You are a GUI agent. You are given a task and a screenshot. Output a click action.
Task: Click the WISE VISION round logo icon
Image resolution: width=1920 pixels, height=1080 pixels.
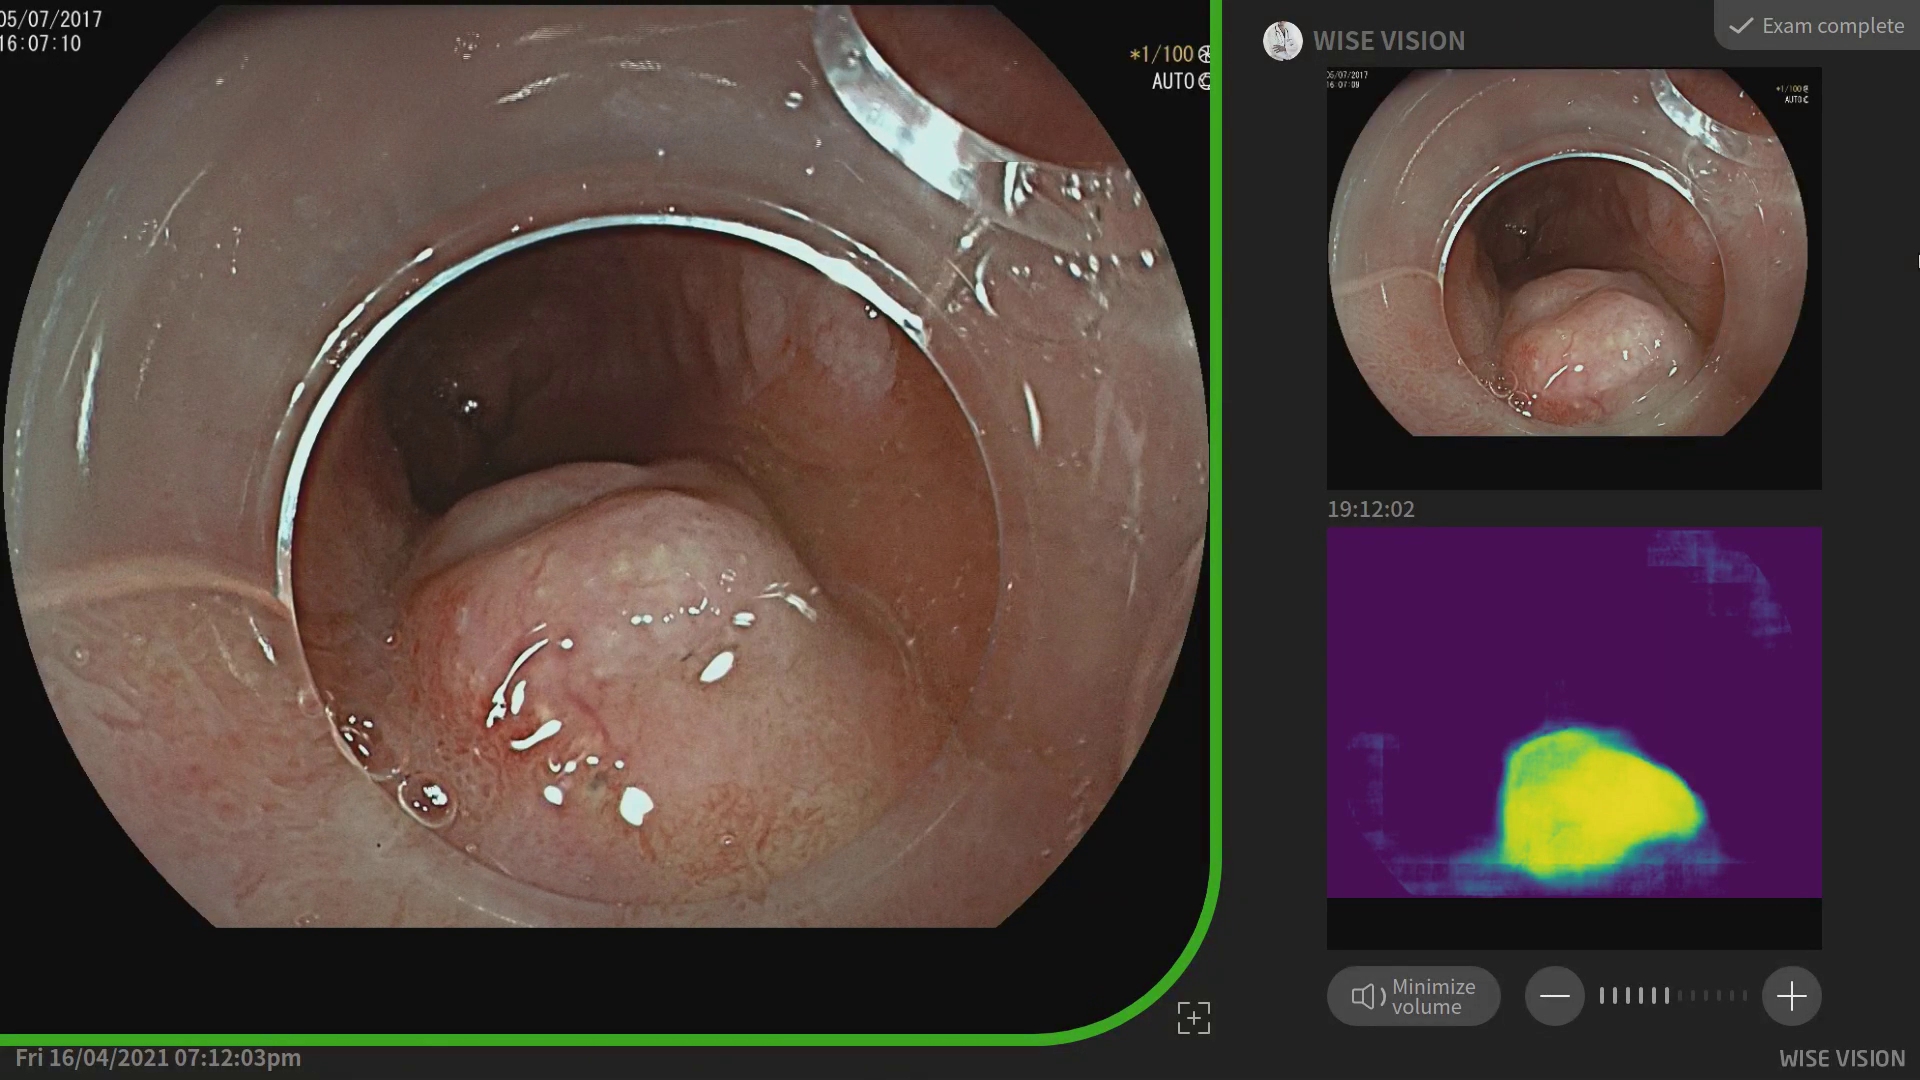tap(1282, 41)
